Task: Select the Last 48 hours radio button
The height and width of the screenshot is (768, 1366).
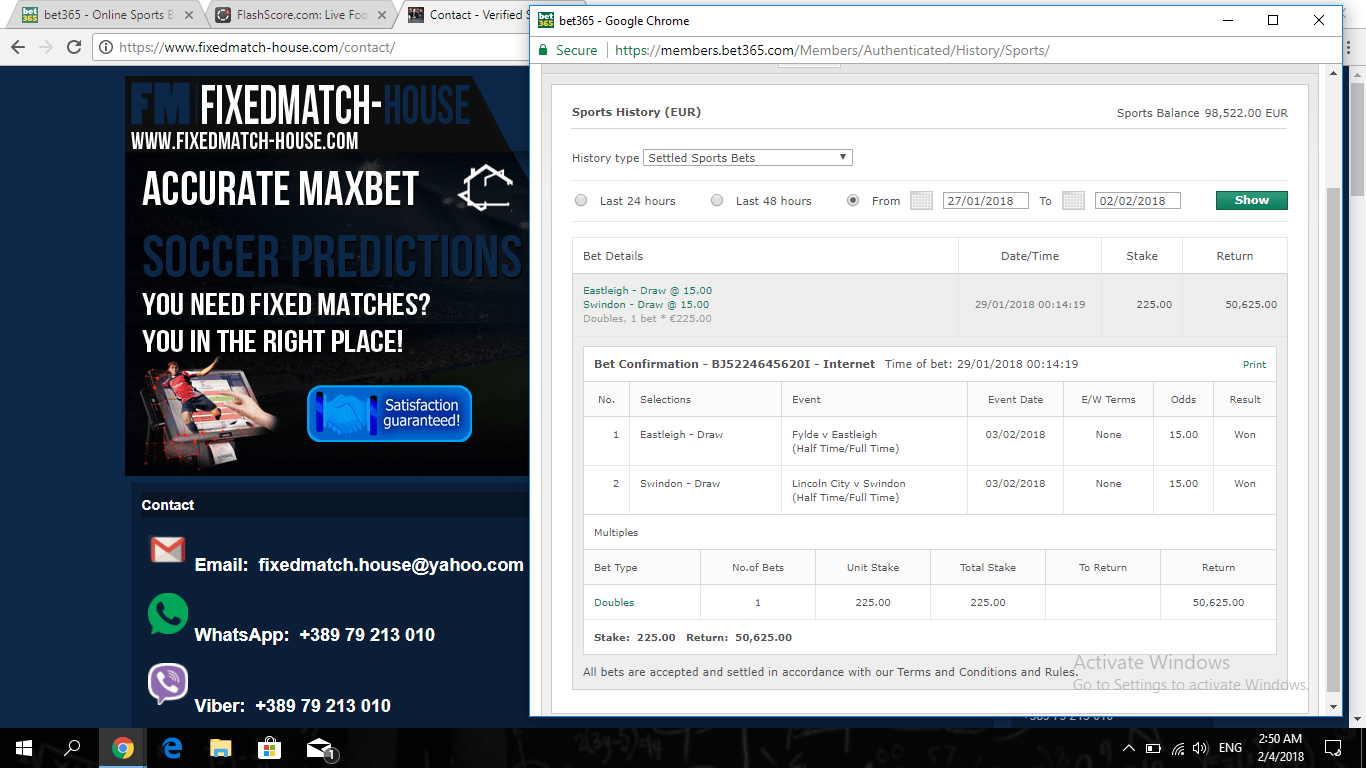Action: [x=717, y=200]
